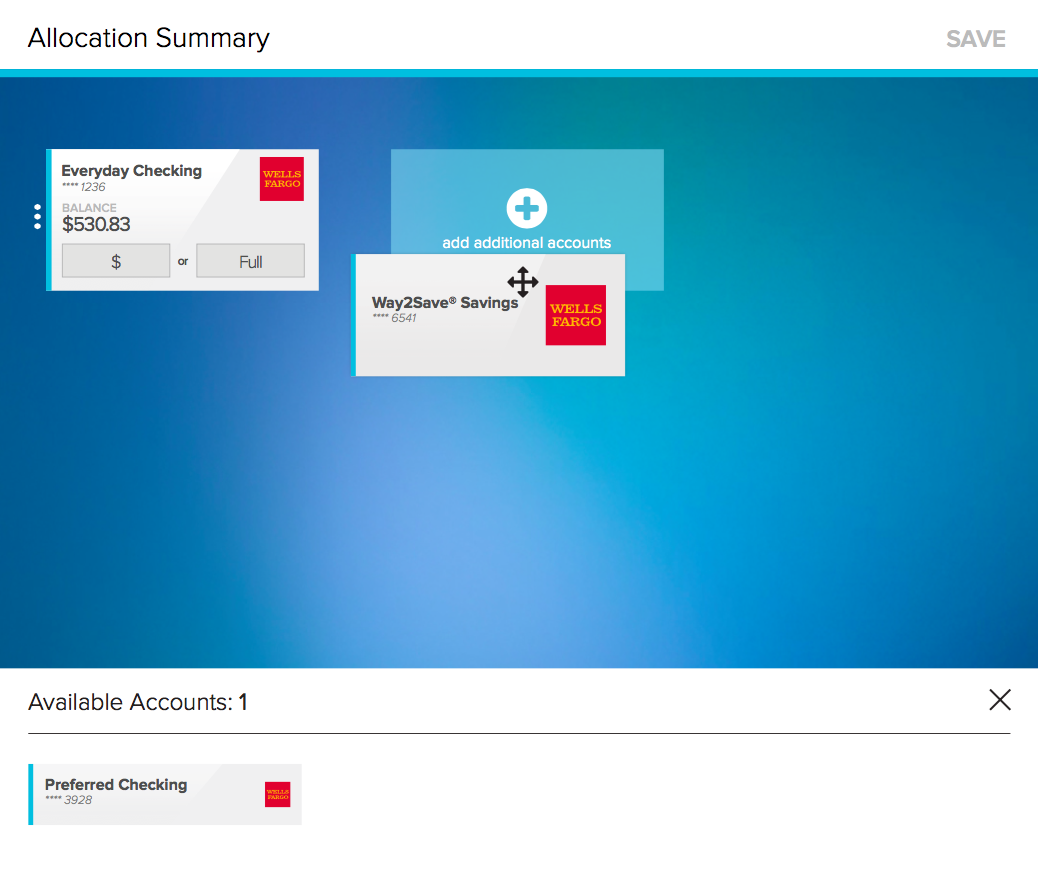The width and height of the screenshot is (1038, 879).
Task: Click the $530.83 balance amount
Action: [96, 224]
